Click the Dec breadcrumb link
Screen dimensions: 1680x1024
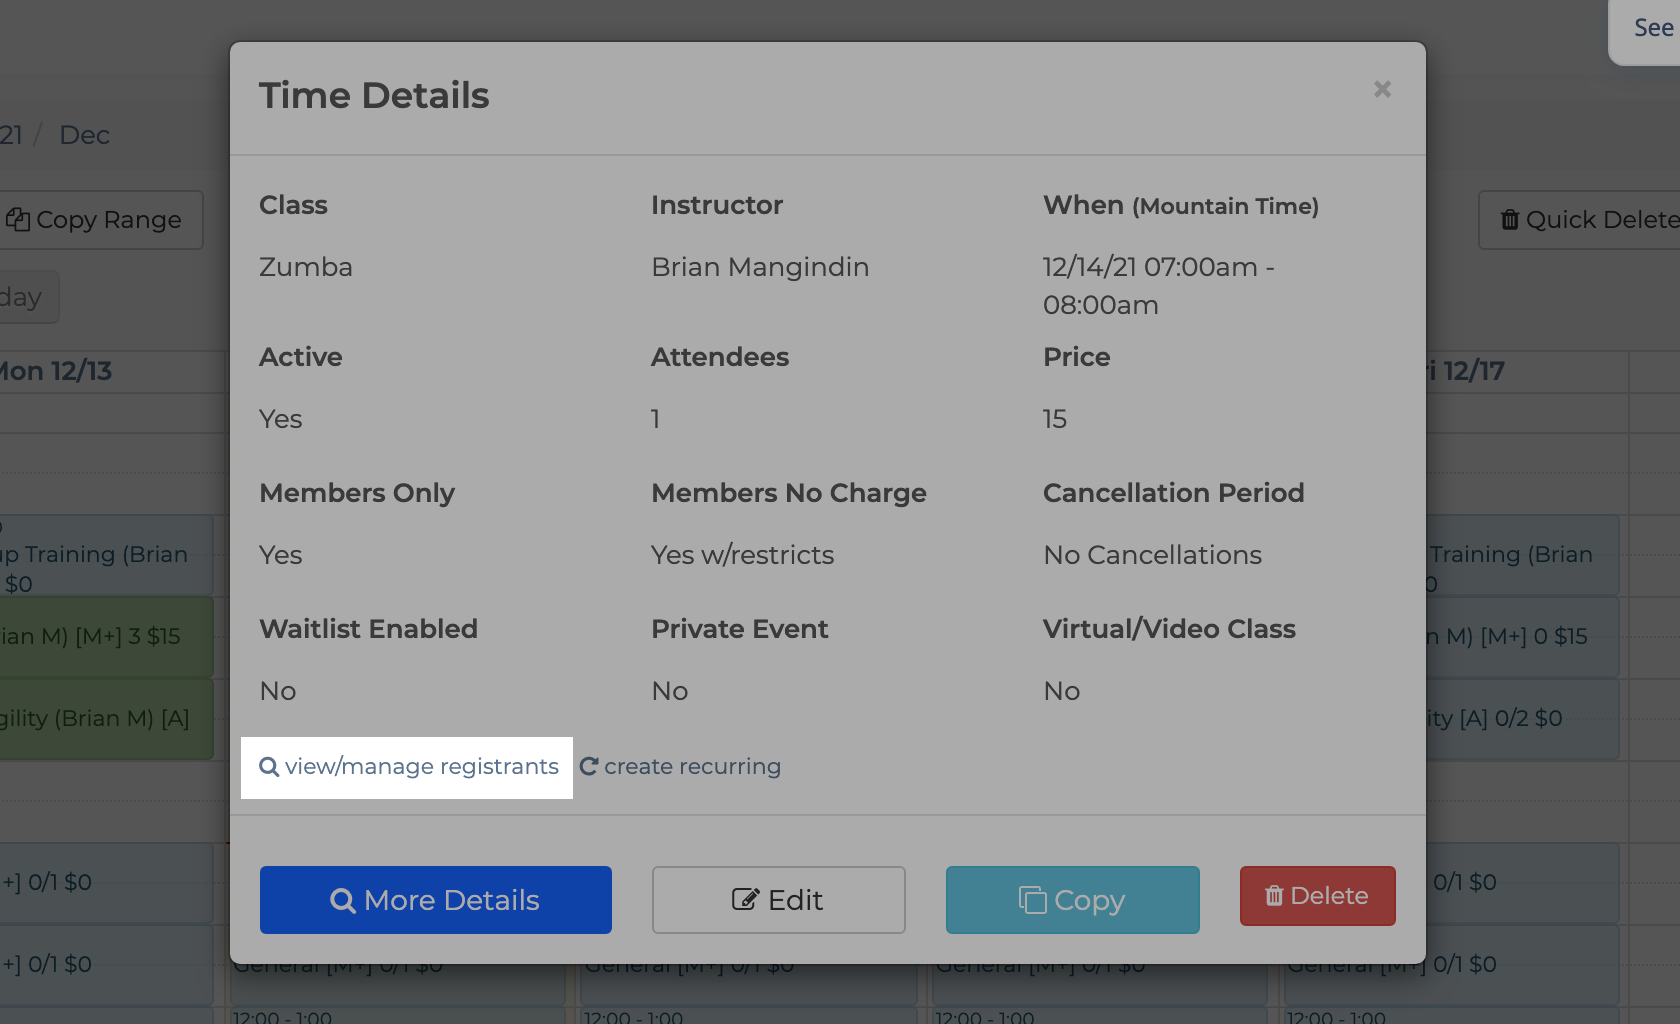click(x=84, y=135)
